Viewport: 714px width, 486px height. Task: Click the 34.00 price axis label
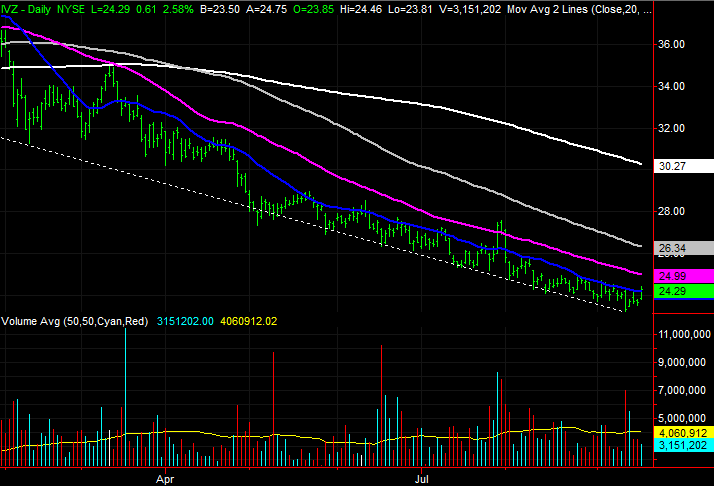pos(672,86)
